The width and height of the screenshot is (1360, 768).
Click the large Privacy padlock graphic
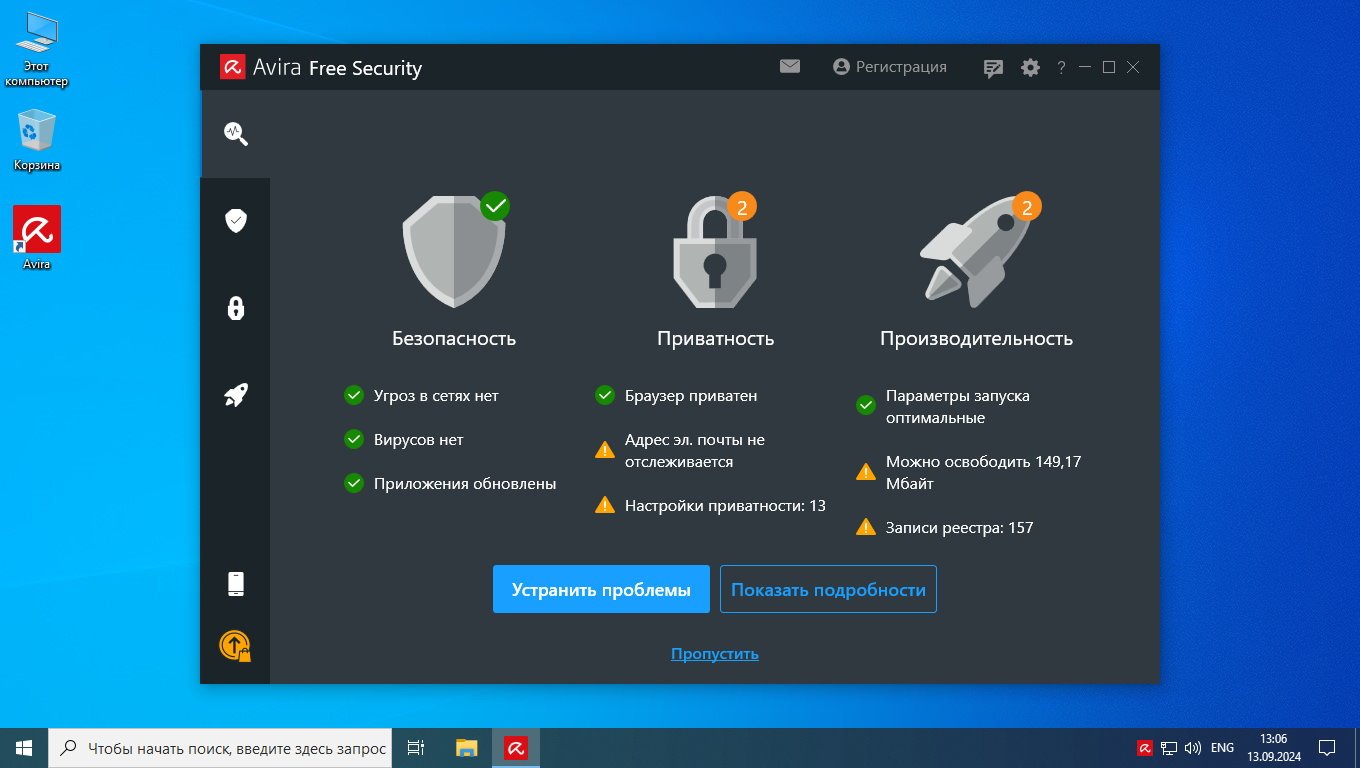tap(714, 251)
